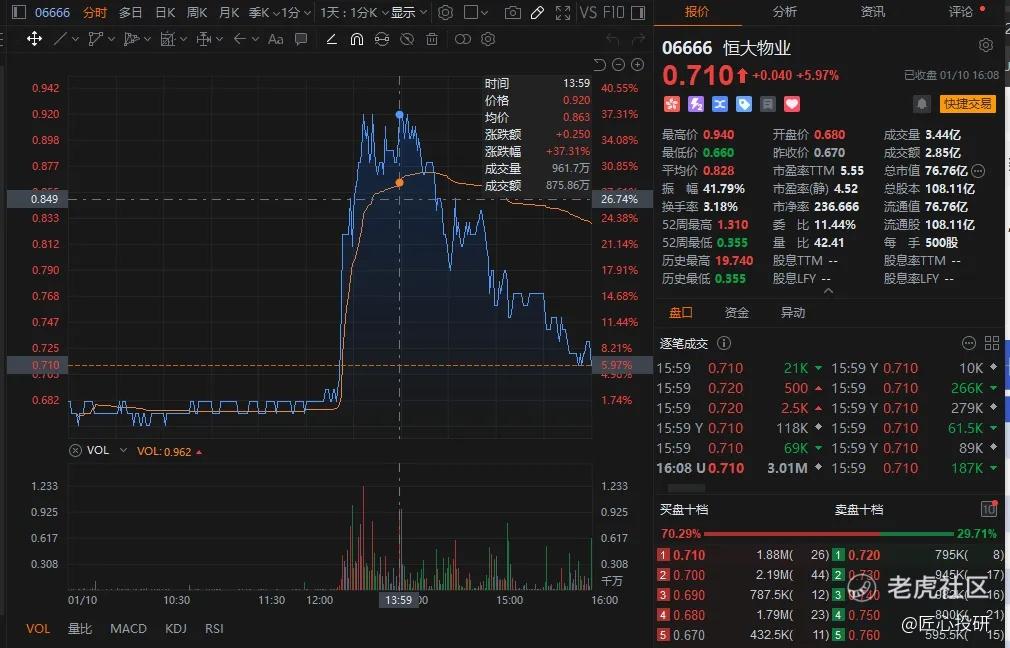The image size is (1010, 648).
Task: Expand the VOL indicator dropdown arrow
Action: (123, 450)
